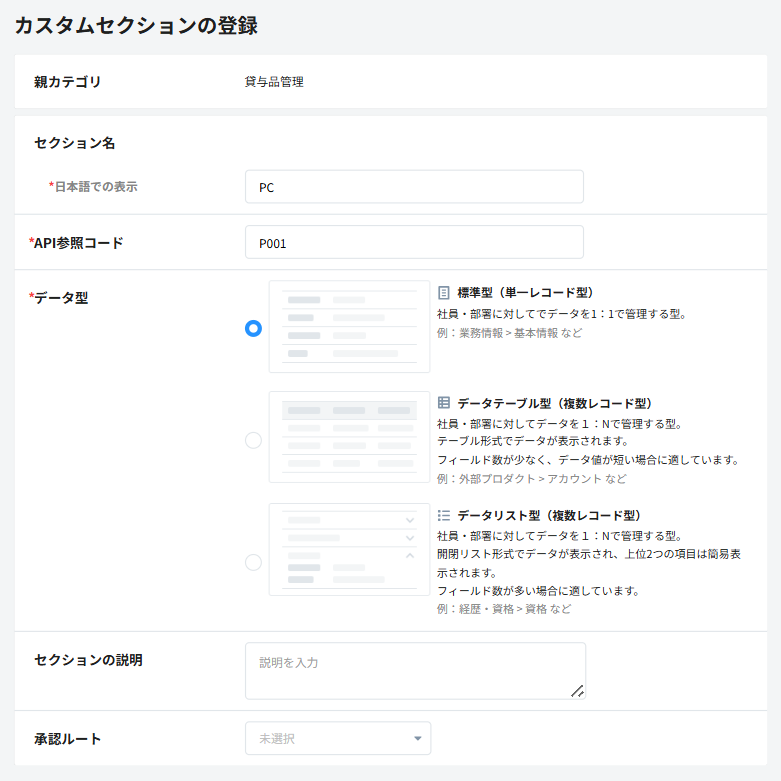Select the 標準型 radio button
This screenshot has height=781, width=781.
[x=254, y=328]
